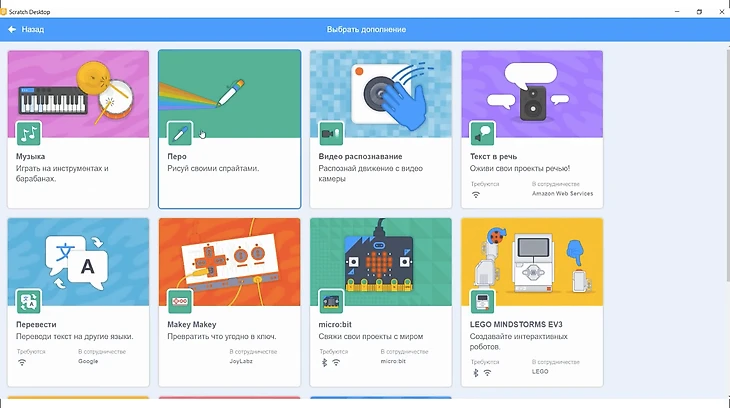This screenshot has height=408, width=730.
Task: Click 'Рисуй своими спрайтами.' description
Action: click(x=213, y=168)
